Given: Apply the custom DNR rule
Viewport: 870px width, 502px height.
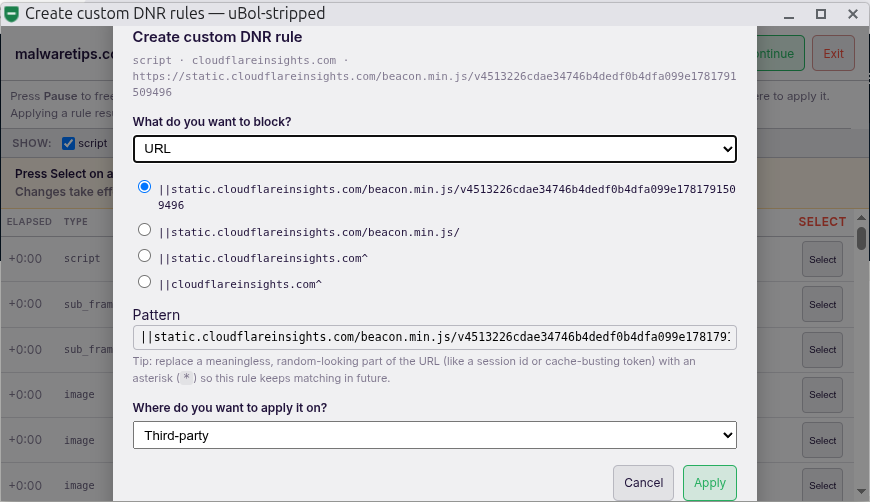Looking at the screenshot, I should click(x=710, y=483).
